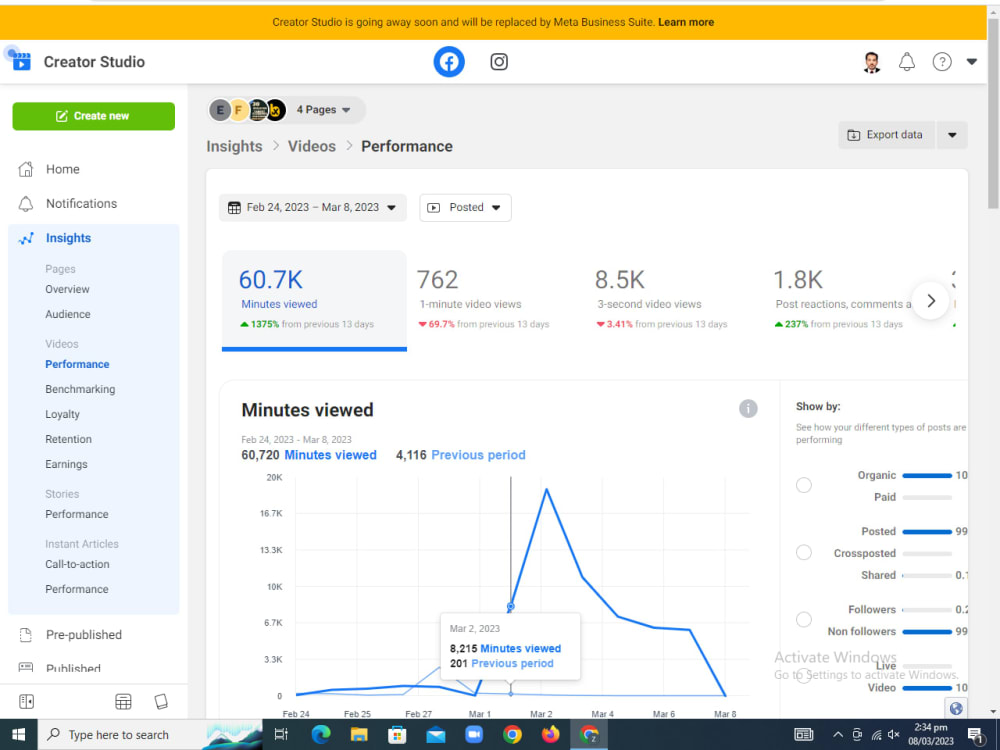Click the calculator icon at sidebar bottom
The width and height of the screenshot is (1000, 750).
point(123,701)
